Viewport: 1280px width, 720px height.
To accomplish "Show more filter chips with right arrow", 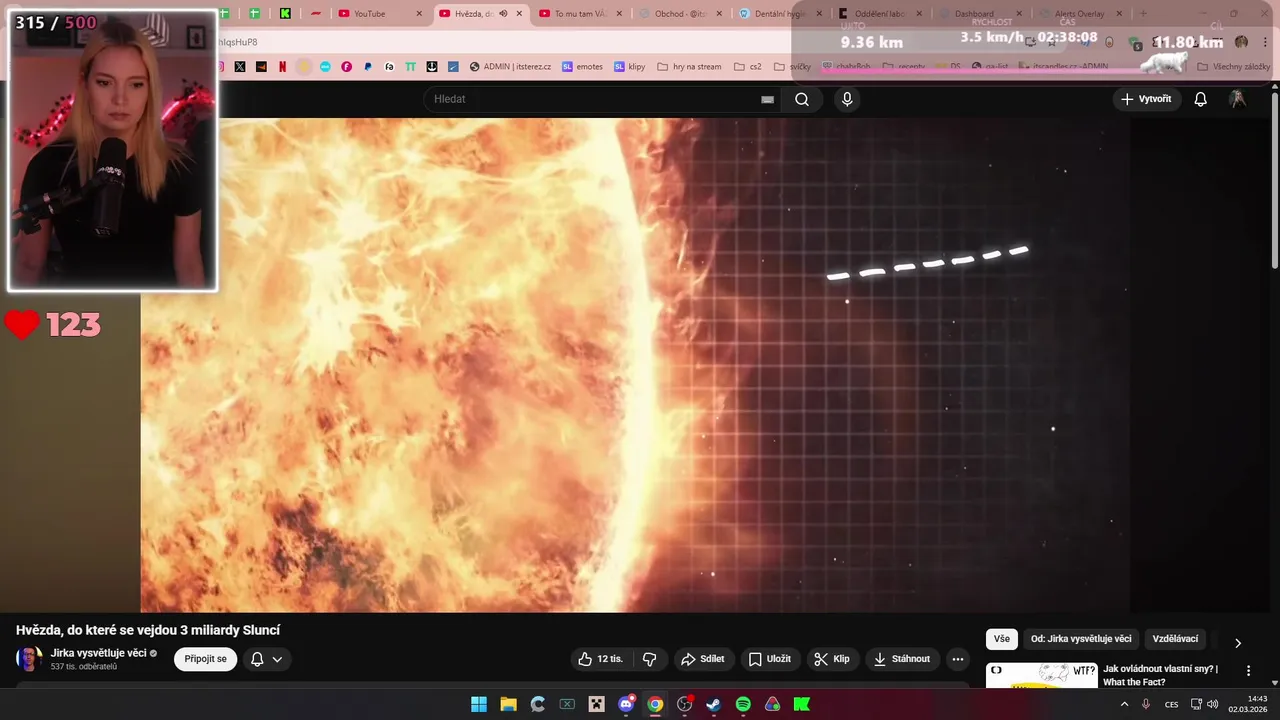I will pyautogui.click(x=1237, y=643).
